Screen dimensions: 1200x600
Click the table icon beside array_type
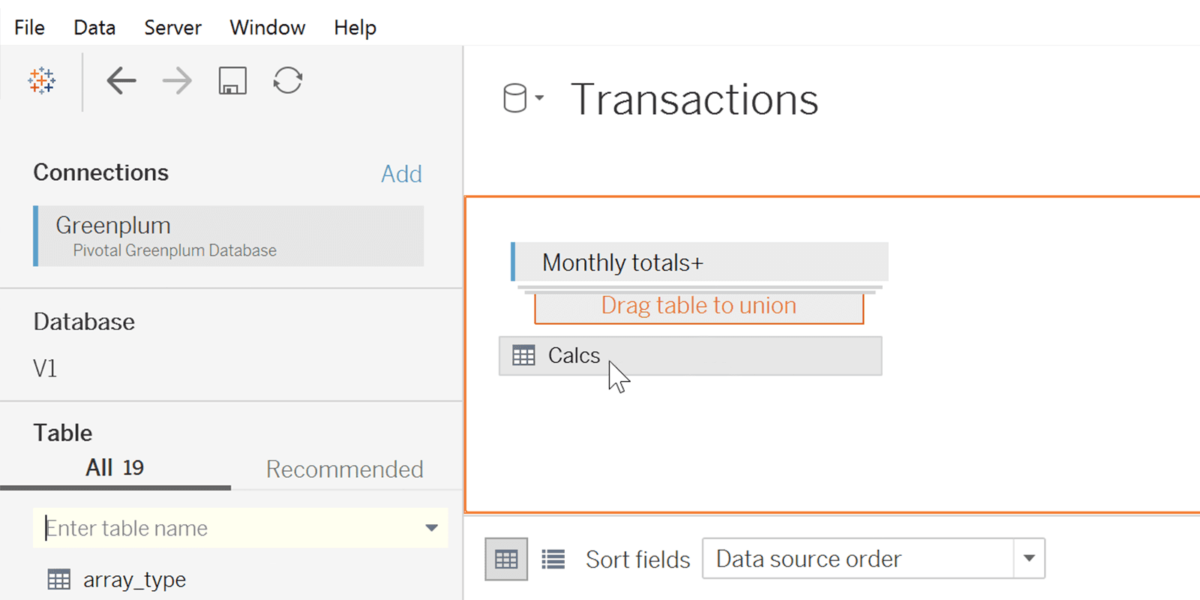(x=58, y=579)
